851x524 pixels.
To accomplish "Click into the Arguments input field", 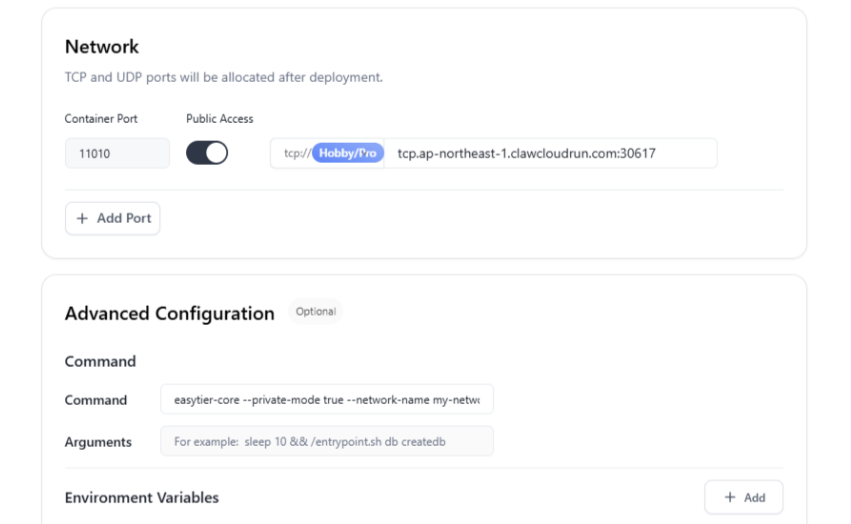I will click(326, 441).
